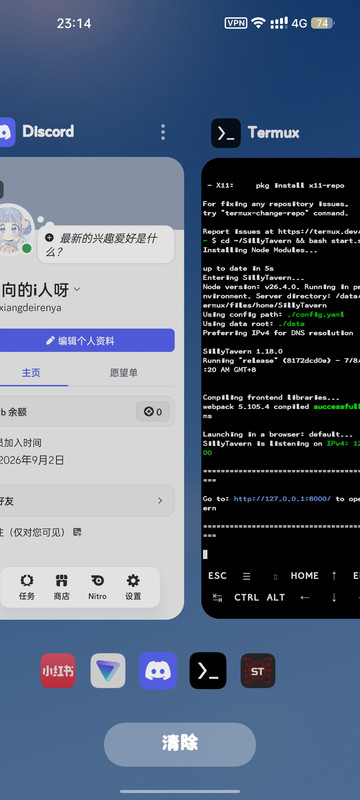Tap the SillyTavern 1.18.0 line in Termux

[x=243, y=352]
